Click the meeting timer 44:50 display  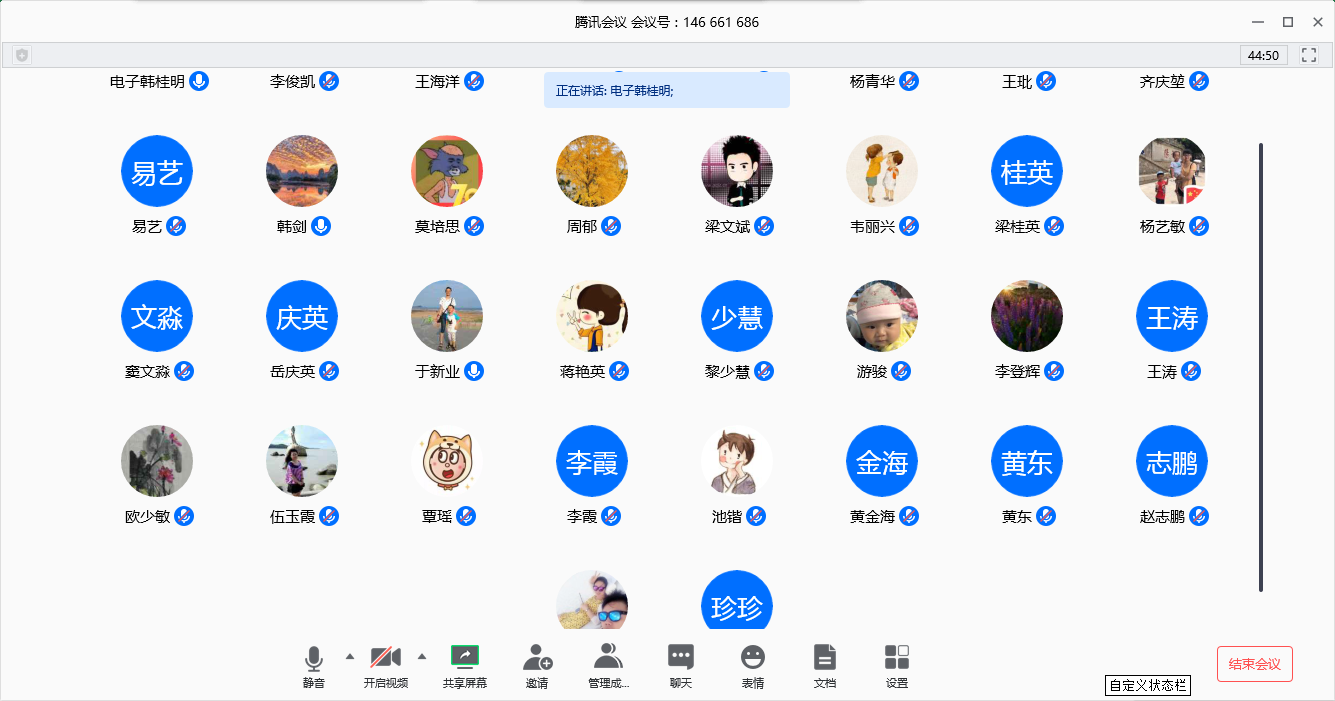click(x=1264, y=55)
